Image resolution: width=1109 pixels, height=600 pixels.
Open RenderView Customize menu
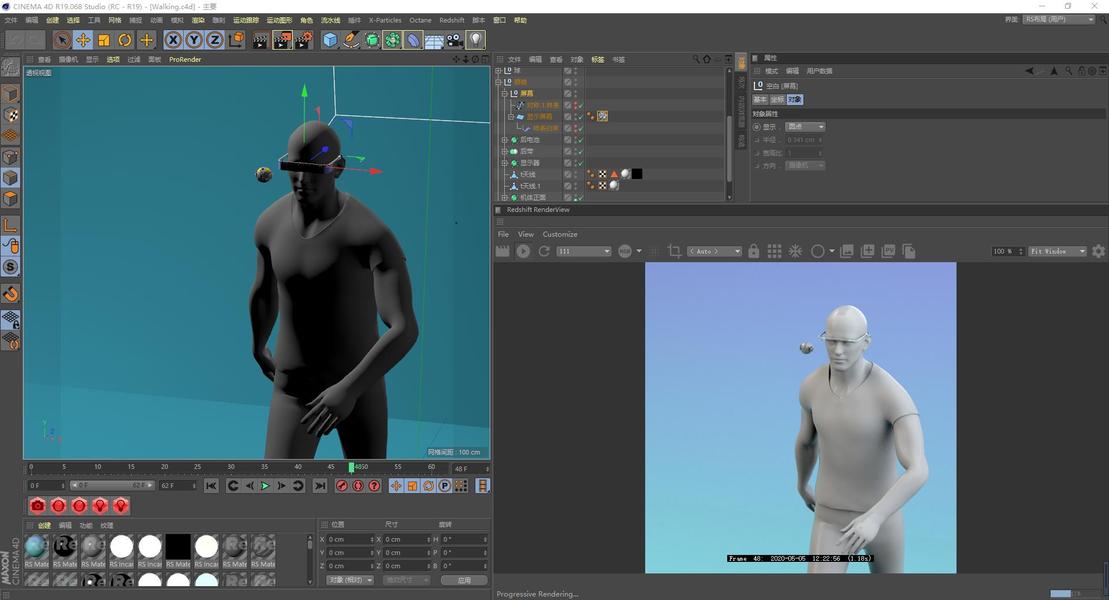(559, 234)
